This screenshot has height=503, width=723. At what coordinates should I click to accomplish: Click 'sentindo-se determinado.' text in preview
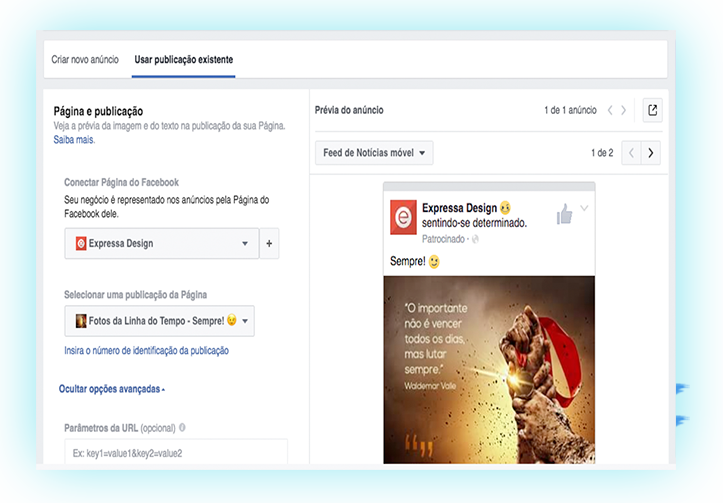coord(474,223)
